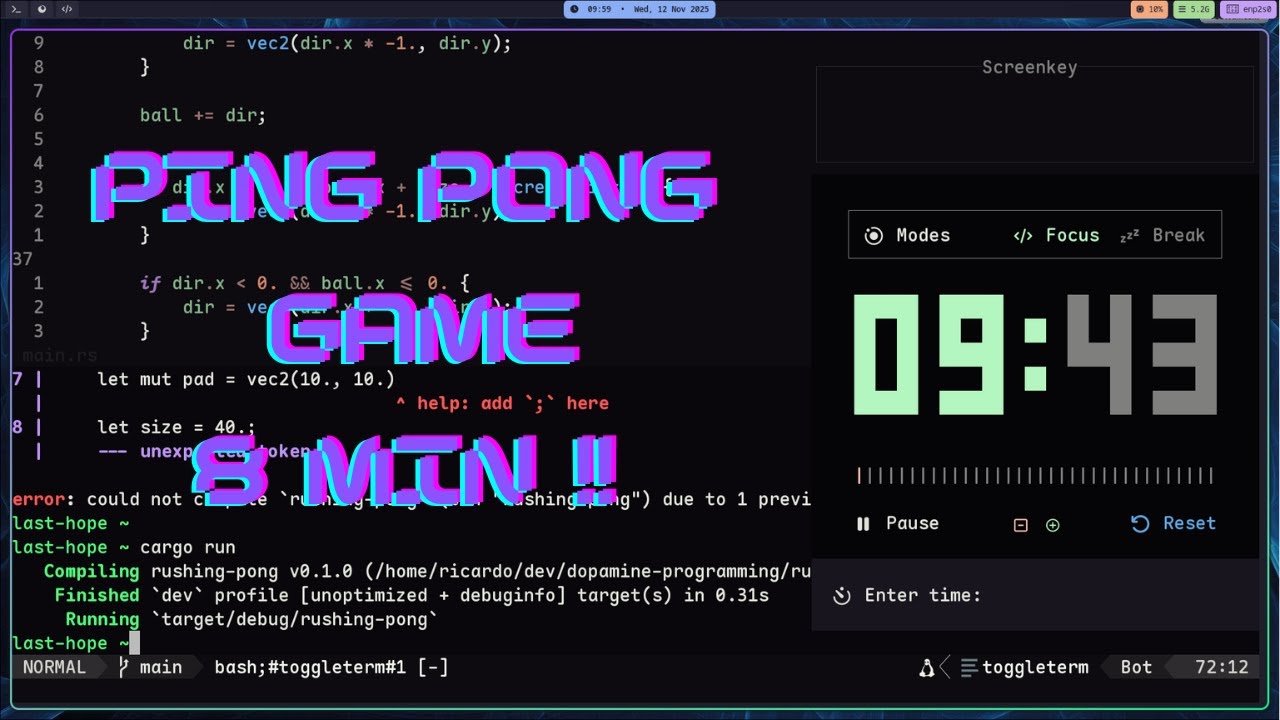Click the clock icon beside 09:59

point(575,9)
